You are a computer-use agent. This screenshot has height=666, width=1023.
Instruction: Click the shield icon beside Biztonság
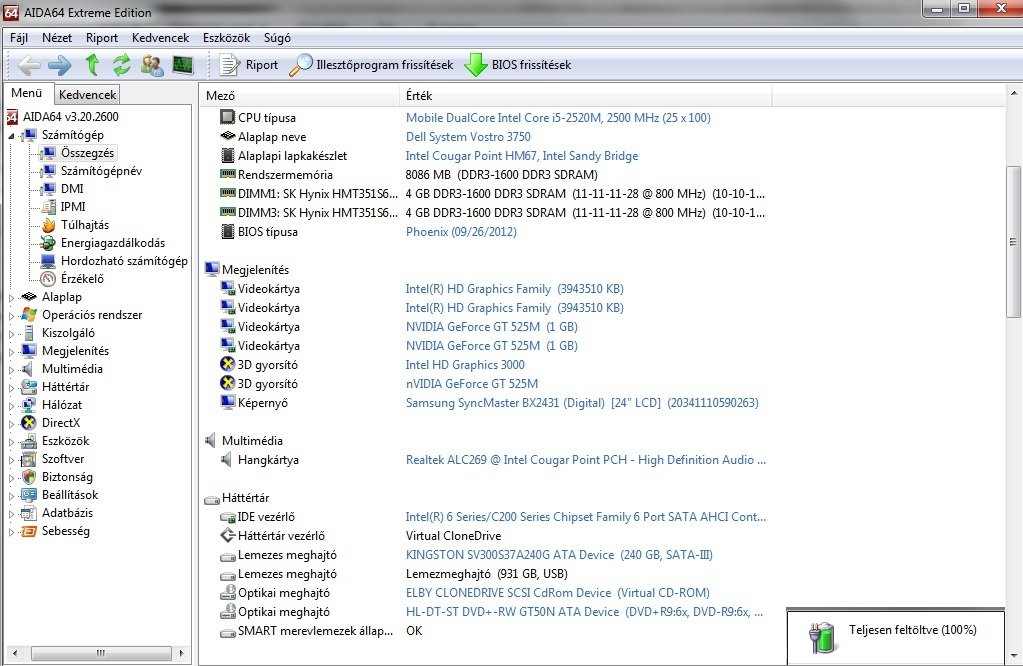29,477
